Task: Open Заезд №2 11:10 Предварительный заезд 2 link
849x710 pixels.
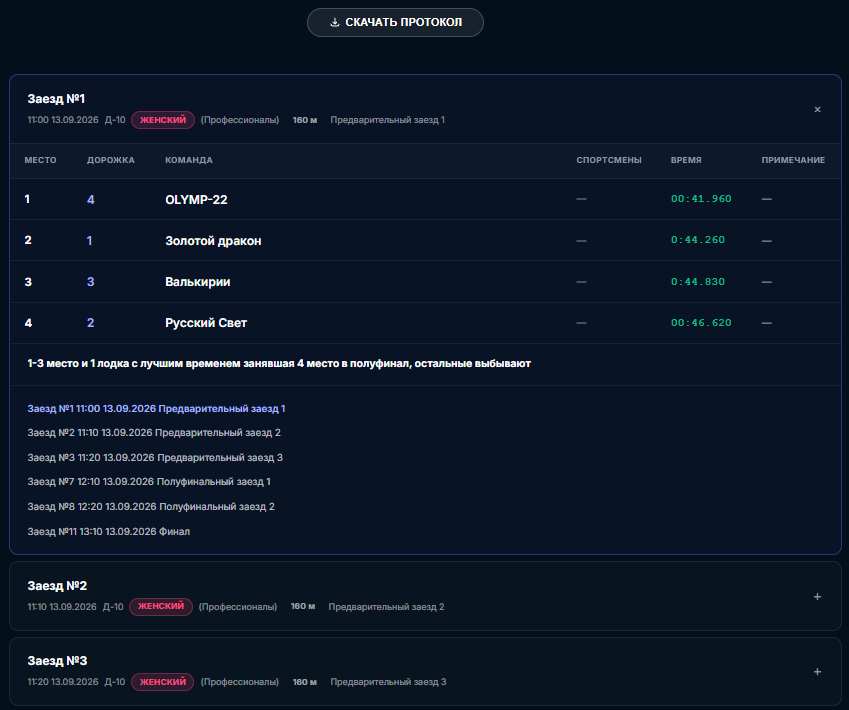Action: coord(154,433)
